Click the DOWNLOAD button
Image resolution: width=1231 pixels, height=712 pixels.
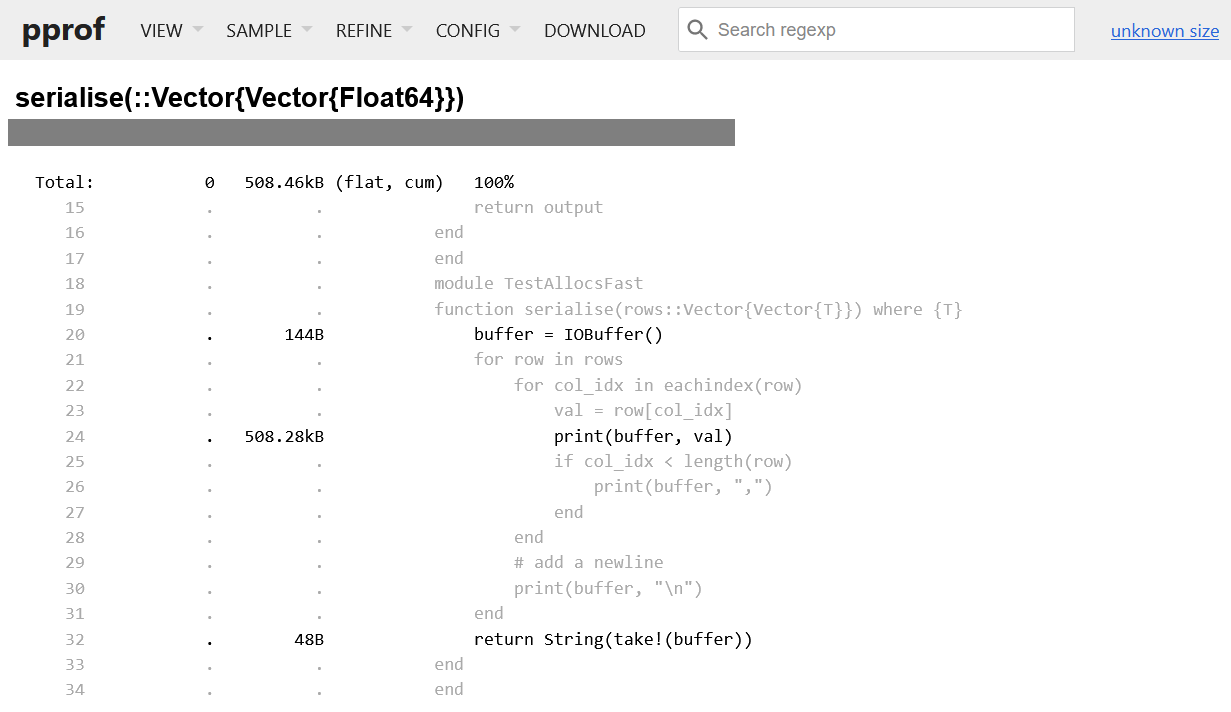594,31
